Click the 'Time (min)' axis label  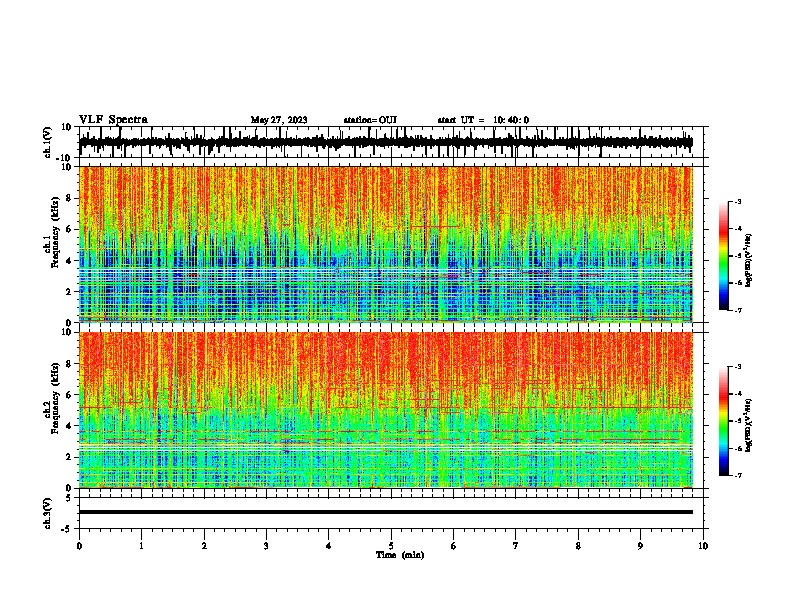tap(400, 555)
